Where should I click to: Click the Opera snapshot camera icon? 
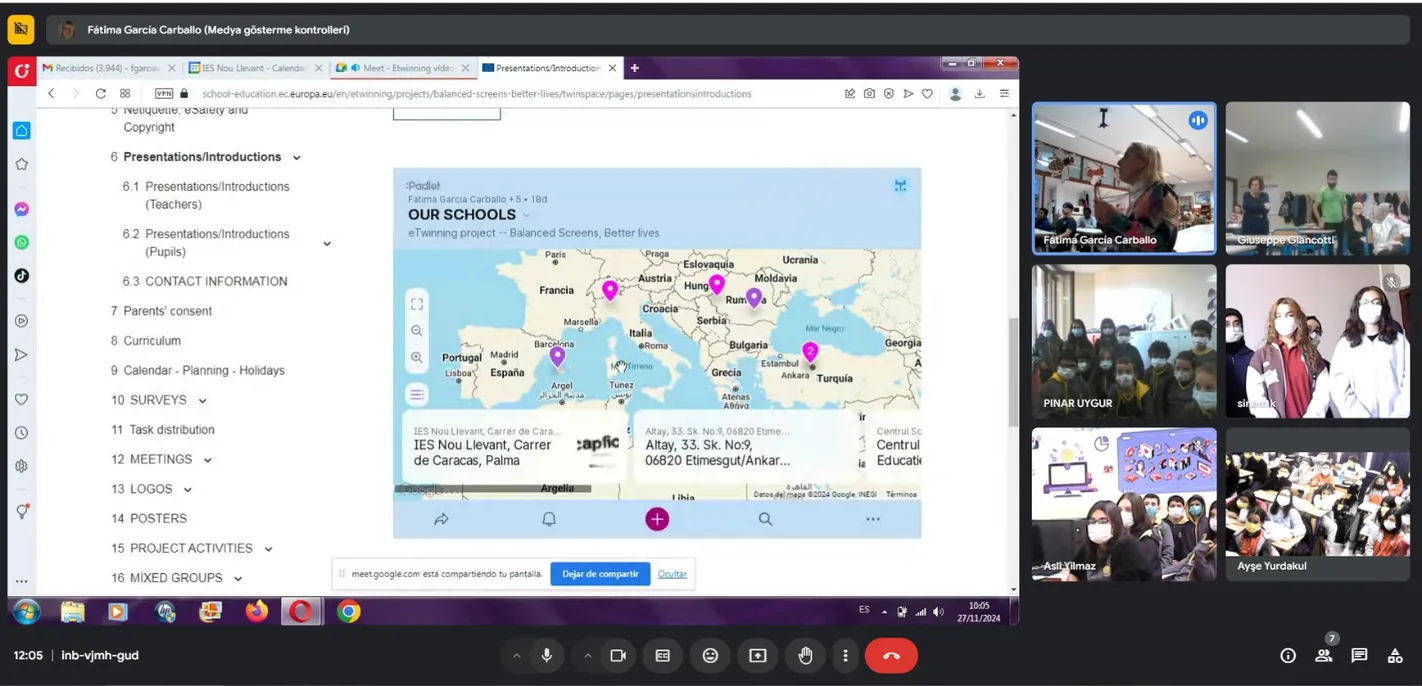tap(869, 93)
